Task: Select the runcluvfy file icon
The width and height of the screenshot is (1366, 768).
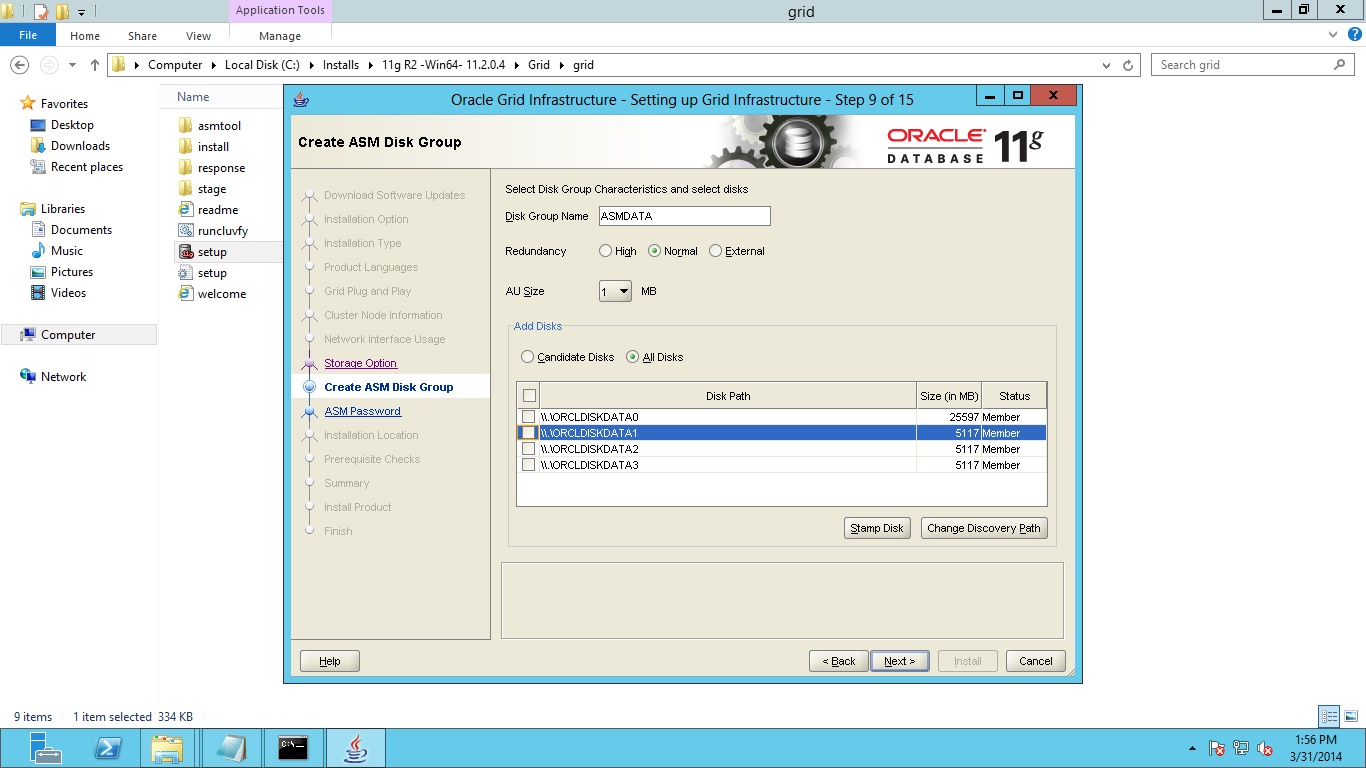Action: [185, 231]
